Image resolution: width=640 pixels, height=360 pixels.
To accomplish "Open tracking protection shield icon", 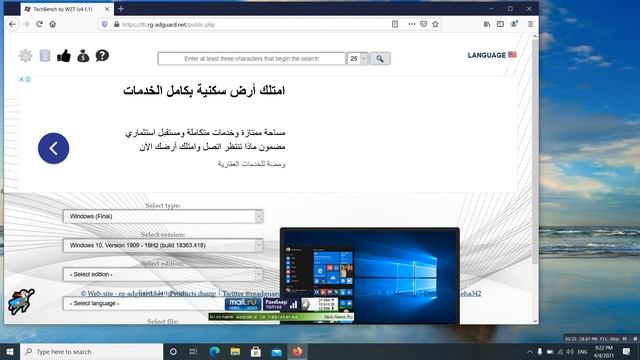I will 104,24.
